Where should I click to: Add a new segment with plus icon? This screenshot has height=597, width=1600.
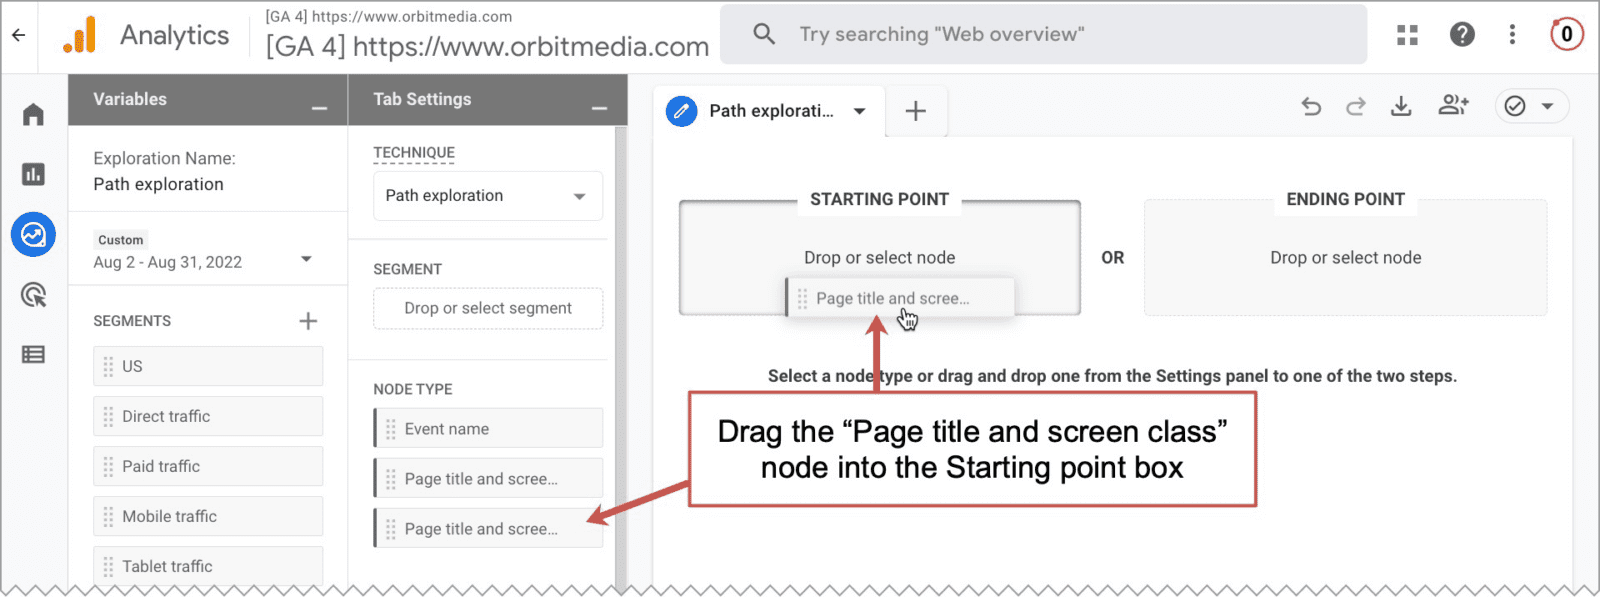[308, 321]
